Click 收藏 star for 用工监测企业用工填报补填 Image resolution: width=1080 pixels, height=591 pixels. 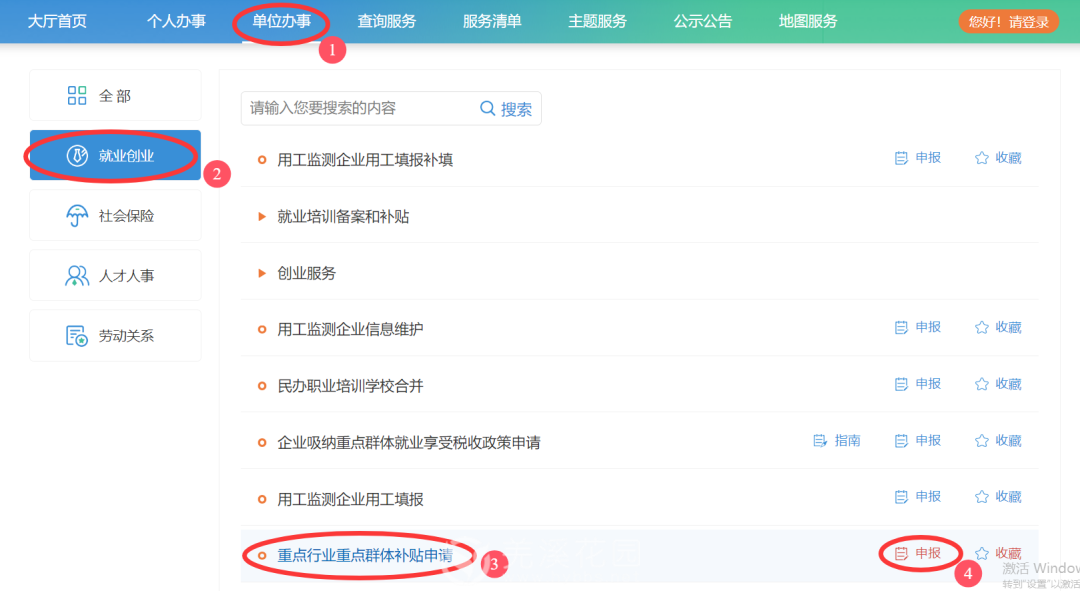[982, 158]
